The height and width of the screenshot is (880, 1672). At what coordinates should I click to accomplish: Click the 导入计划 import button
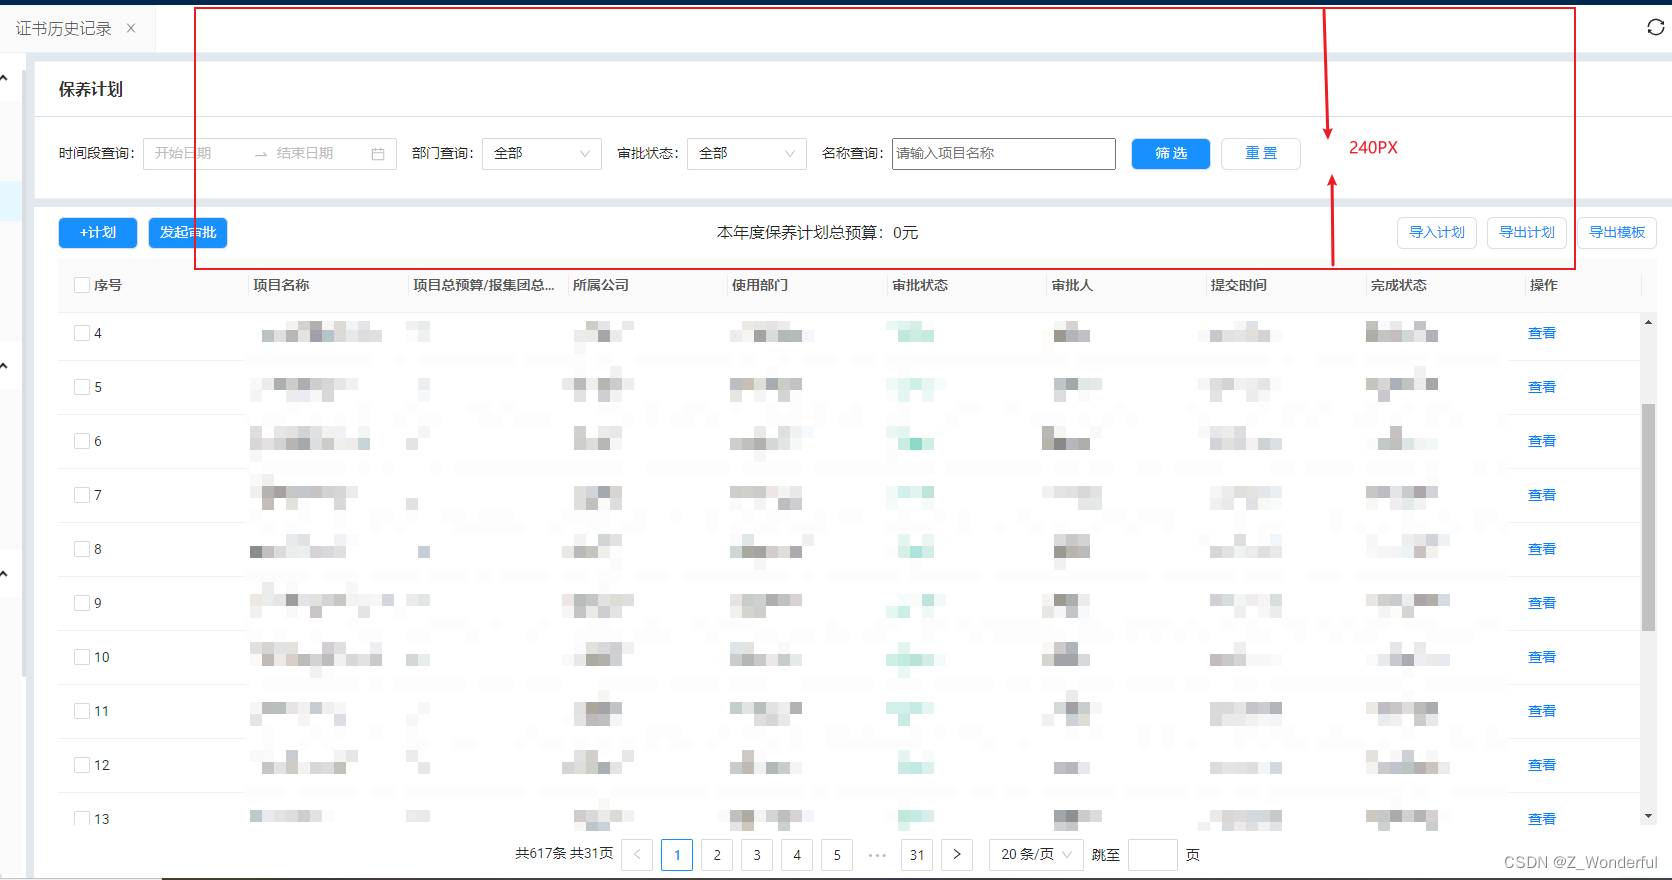pos(1437,232)
